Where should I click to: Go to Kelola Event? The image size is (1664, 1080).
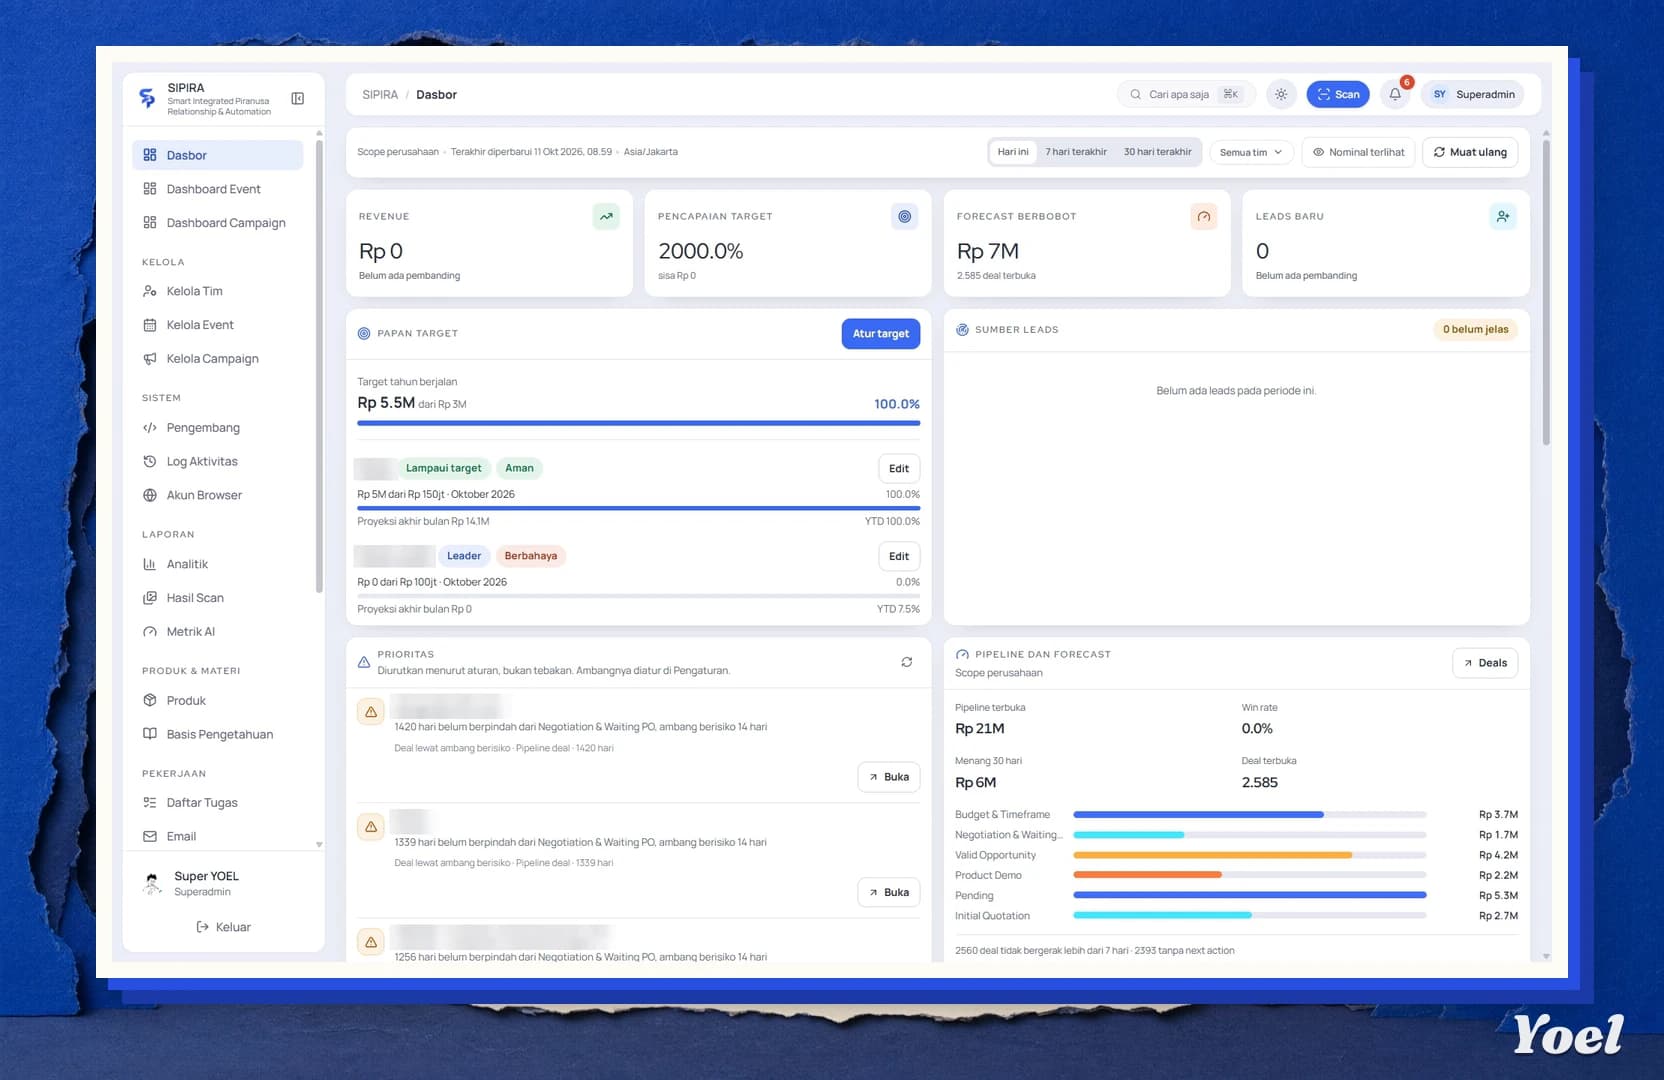217,325
